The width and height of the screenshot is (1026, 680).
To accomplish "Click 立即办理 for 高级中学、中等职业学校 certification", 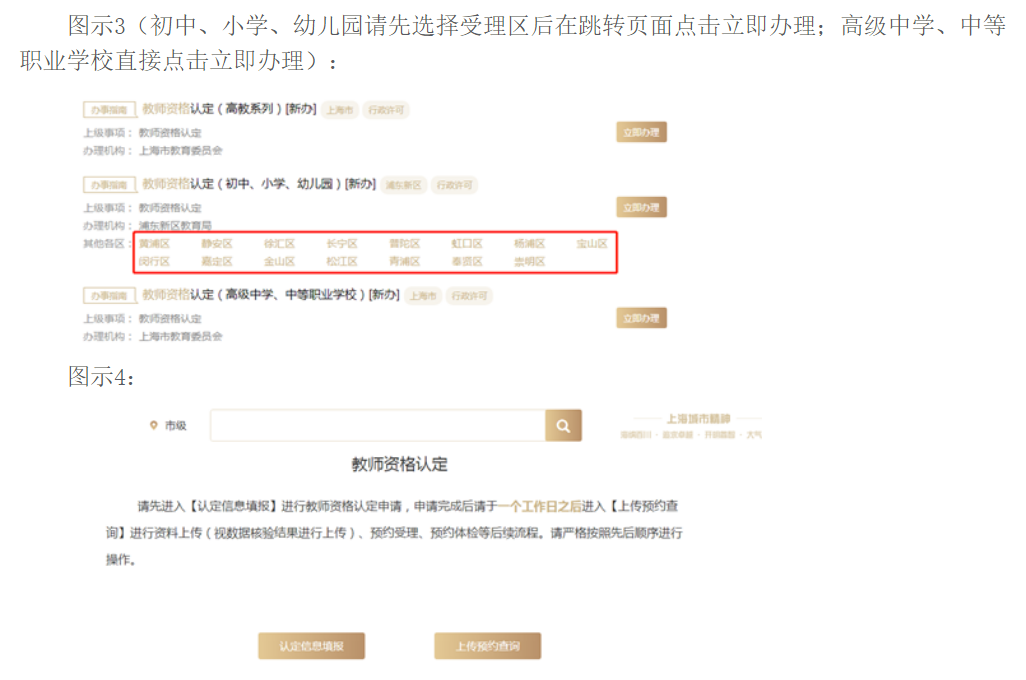I will point(641,318).
